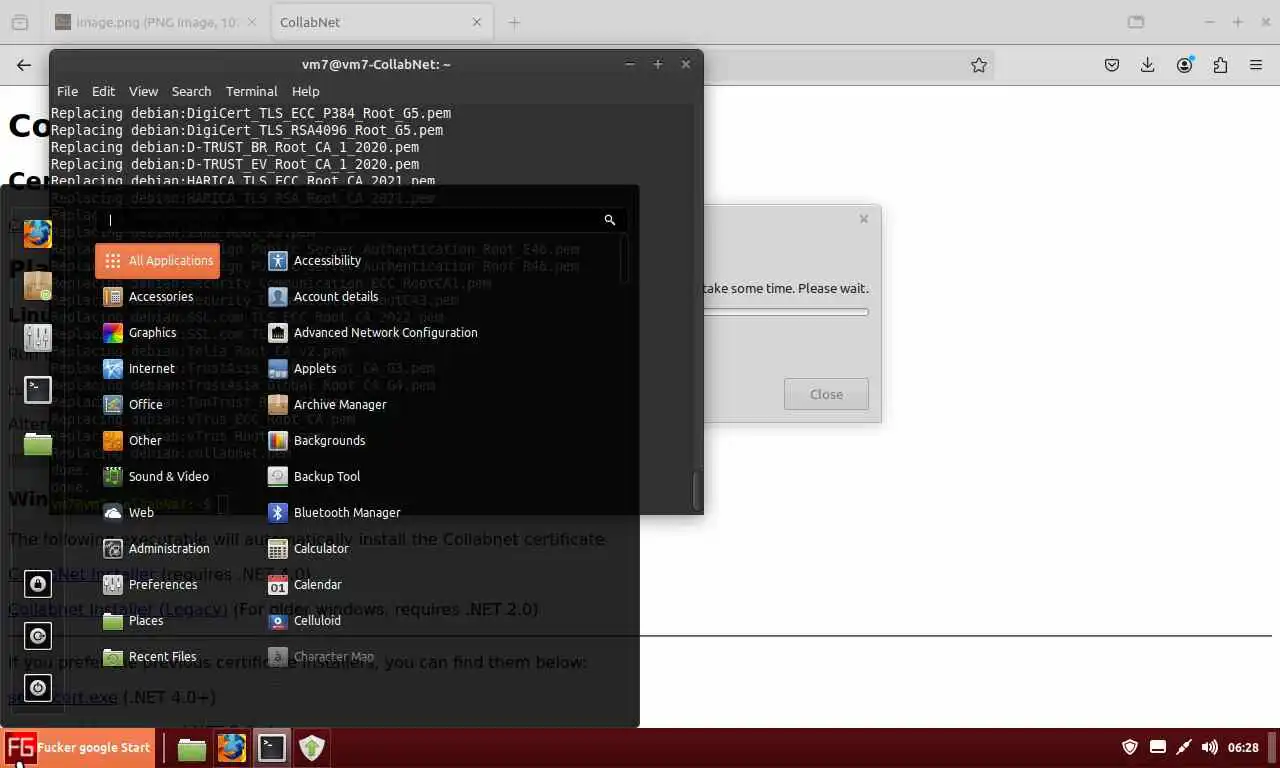
Task: Select the Accessories category
Action: click(x=157, y=297)
